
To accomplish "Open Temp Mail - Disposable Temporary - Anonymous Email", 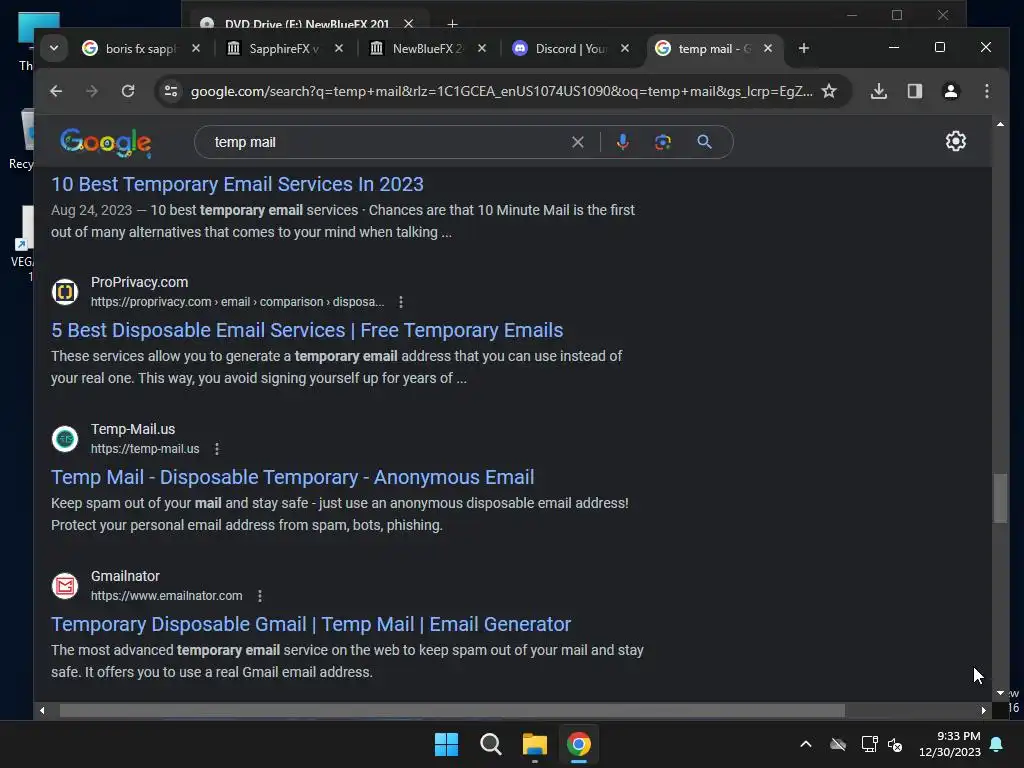I will coord(293,477).
